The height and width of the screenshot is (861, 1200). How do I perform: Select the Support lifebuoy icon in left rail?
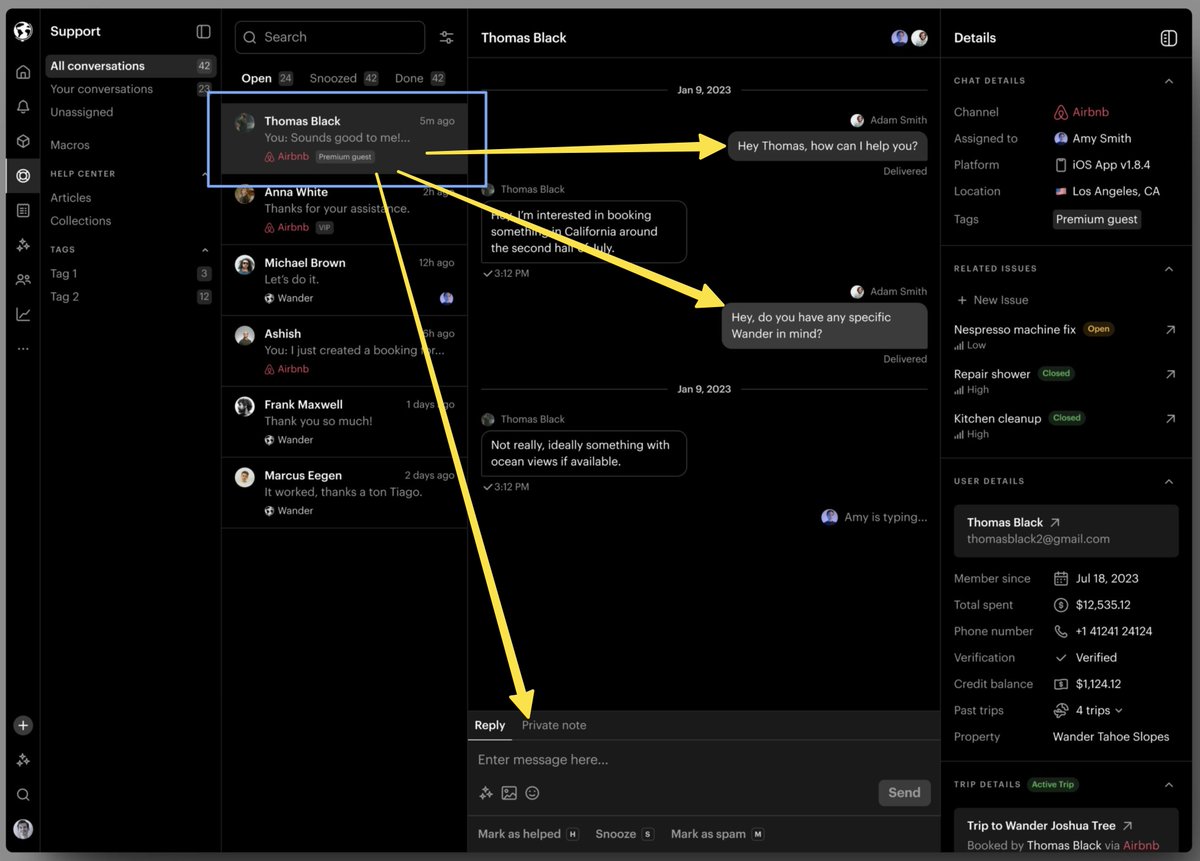(23, 176)
